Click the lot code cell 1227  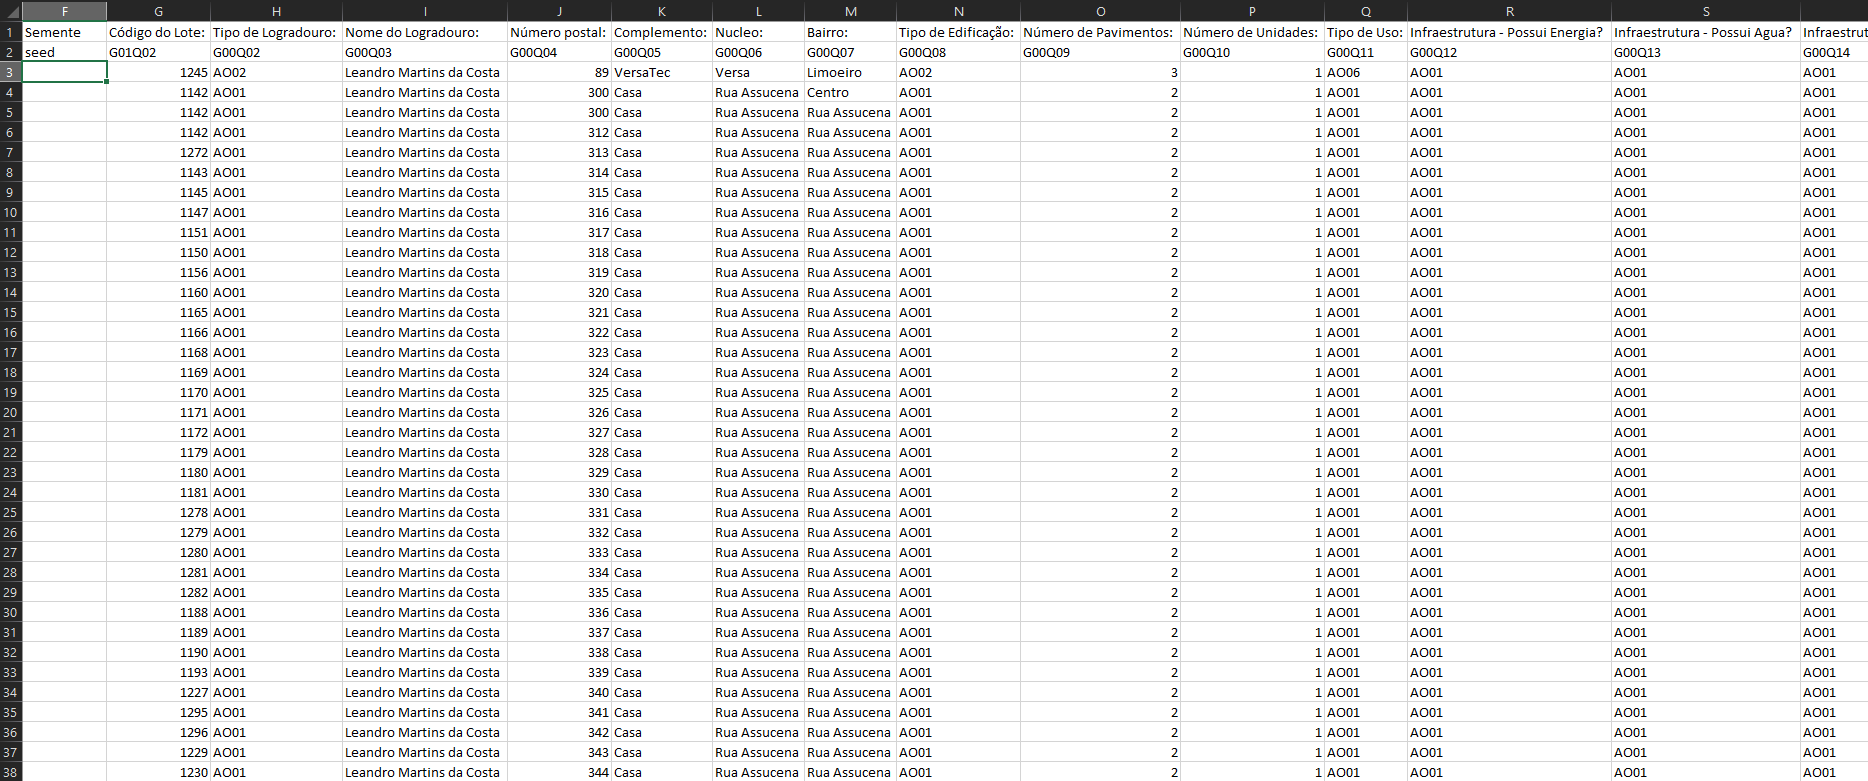158,692
